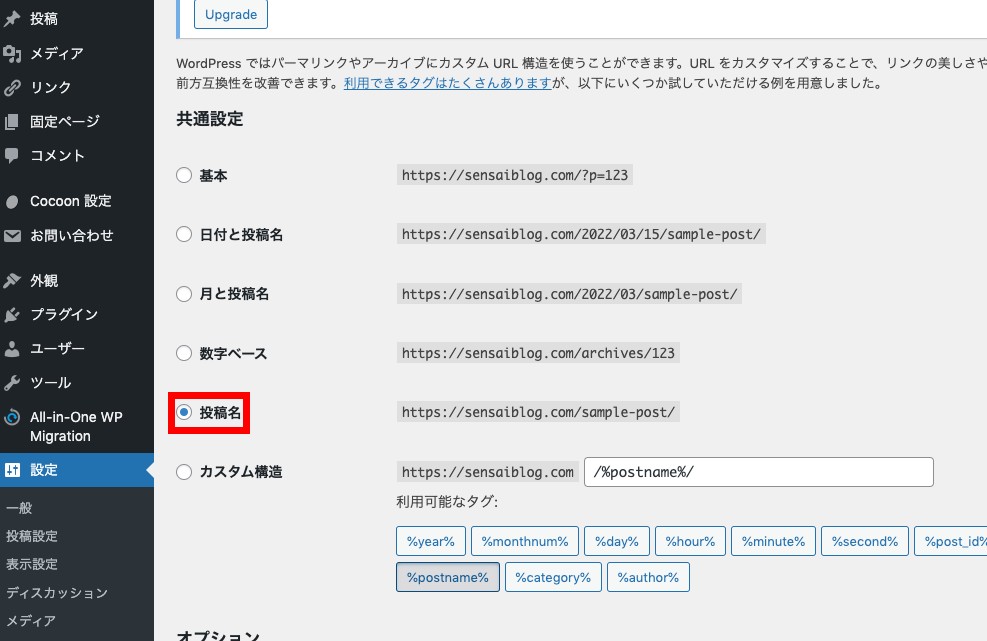The height and width of the screenshot is (641, 987).
Task: Click the custom structure /%postname%/ field
Action: [759, 472]
